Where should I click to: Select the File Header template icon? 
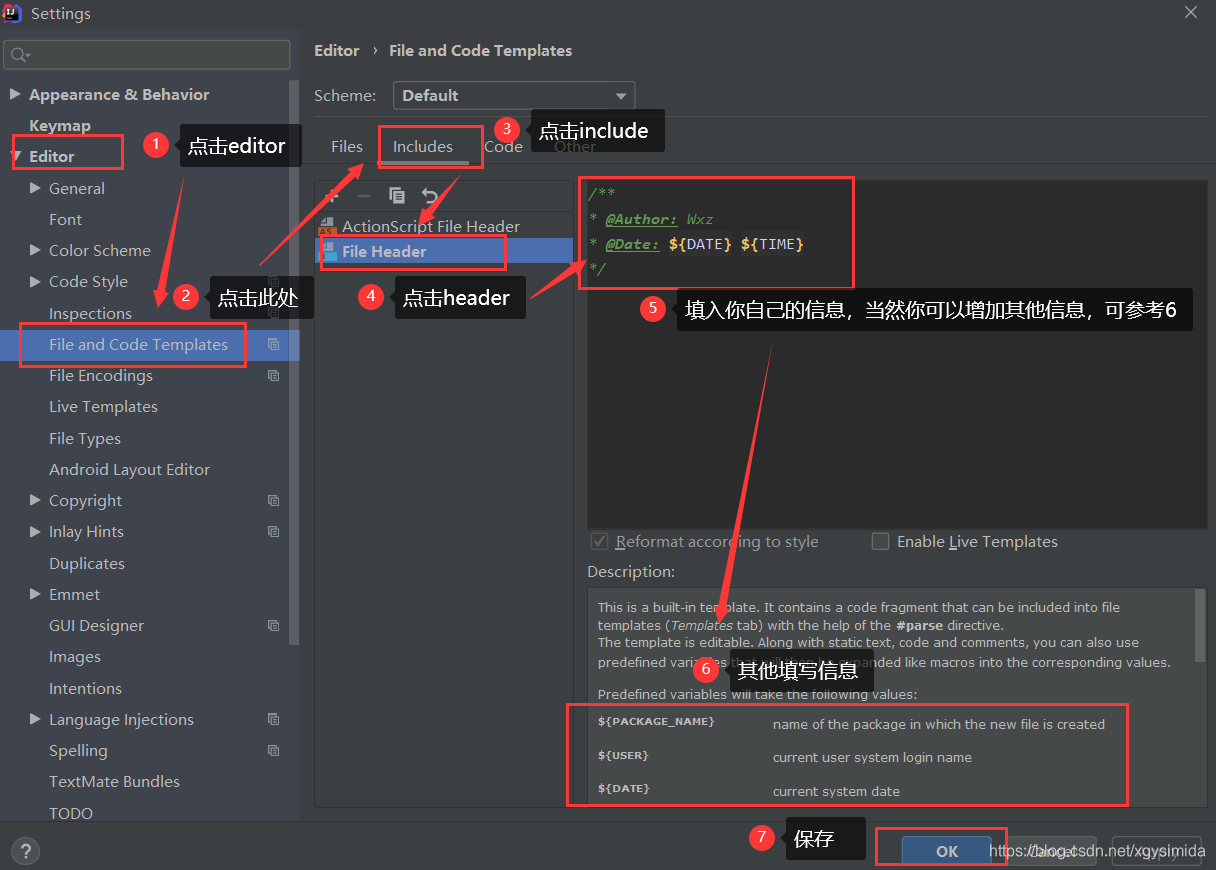(x=330, y=252)
